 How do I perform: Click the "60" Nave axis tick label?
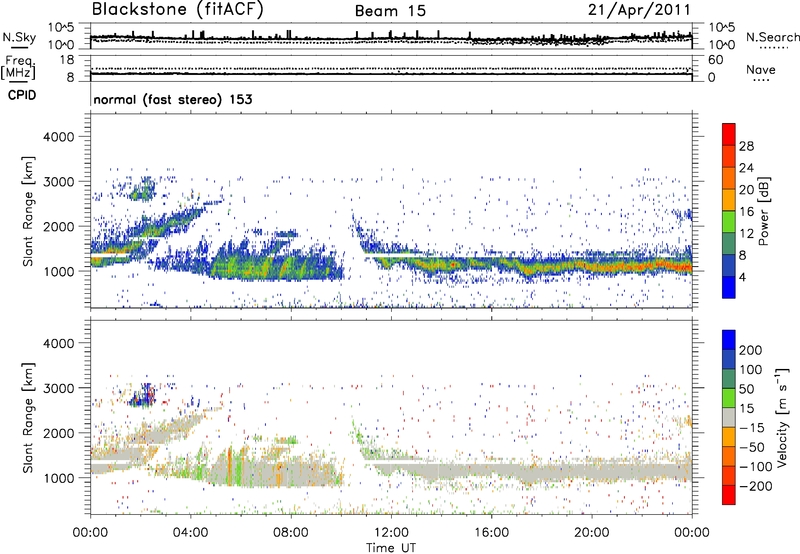715,60
